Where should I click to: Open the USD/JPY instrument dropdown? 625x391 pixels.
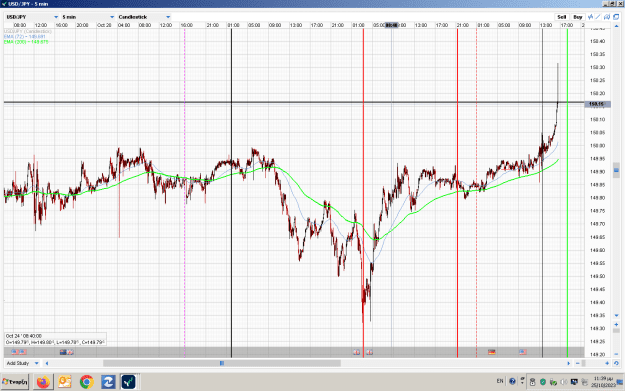click(x=32, y=17)
